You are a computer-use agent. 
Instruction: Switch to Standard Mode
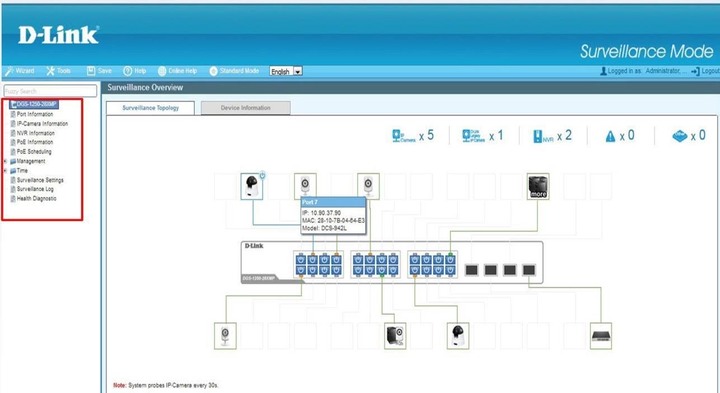pos(234,71)
